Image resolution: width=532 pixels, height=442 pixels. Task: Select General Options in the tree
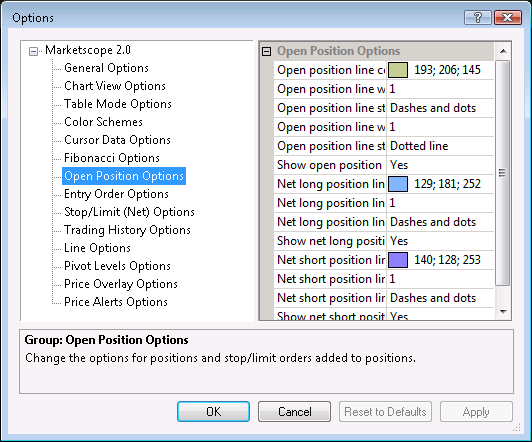point(106,68)
